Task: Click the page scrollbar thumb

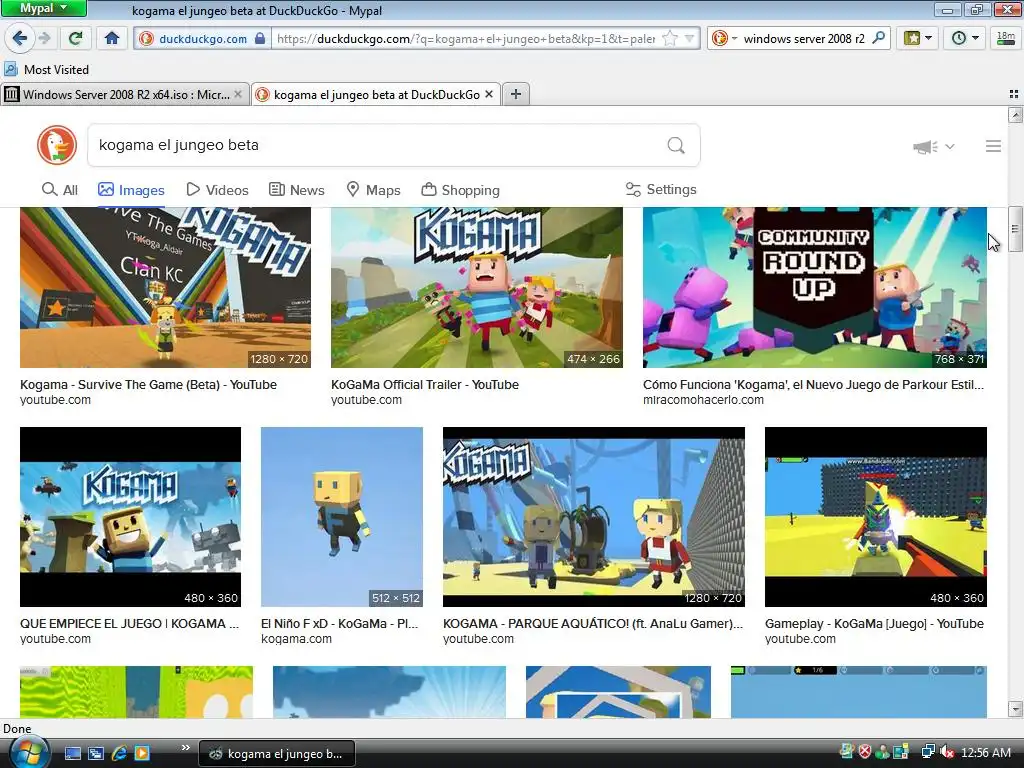Action: [1015, 229]
